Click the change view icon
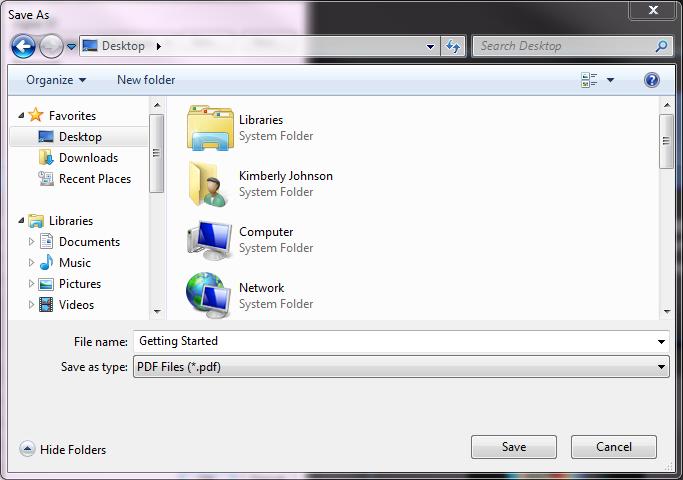 [x=589, y=80]
